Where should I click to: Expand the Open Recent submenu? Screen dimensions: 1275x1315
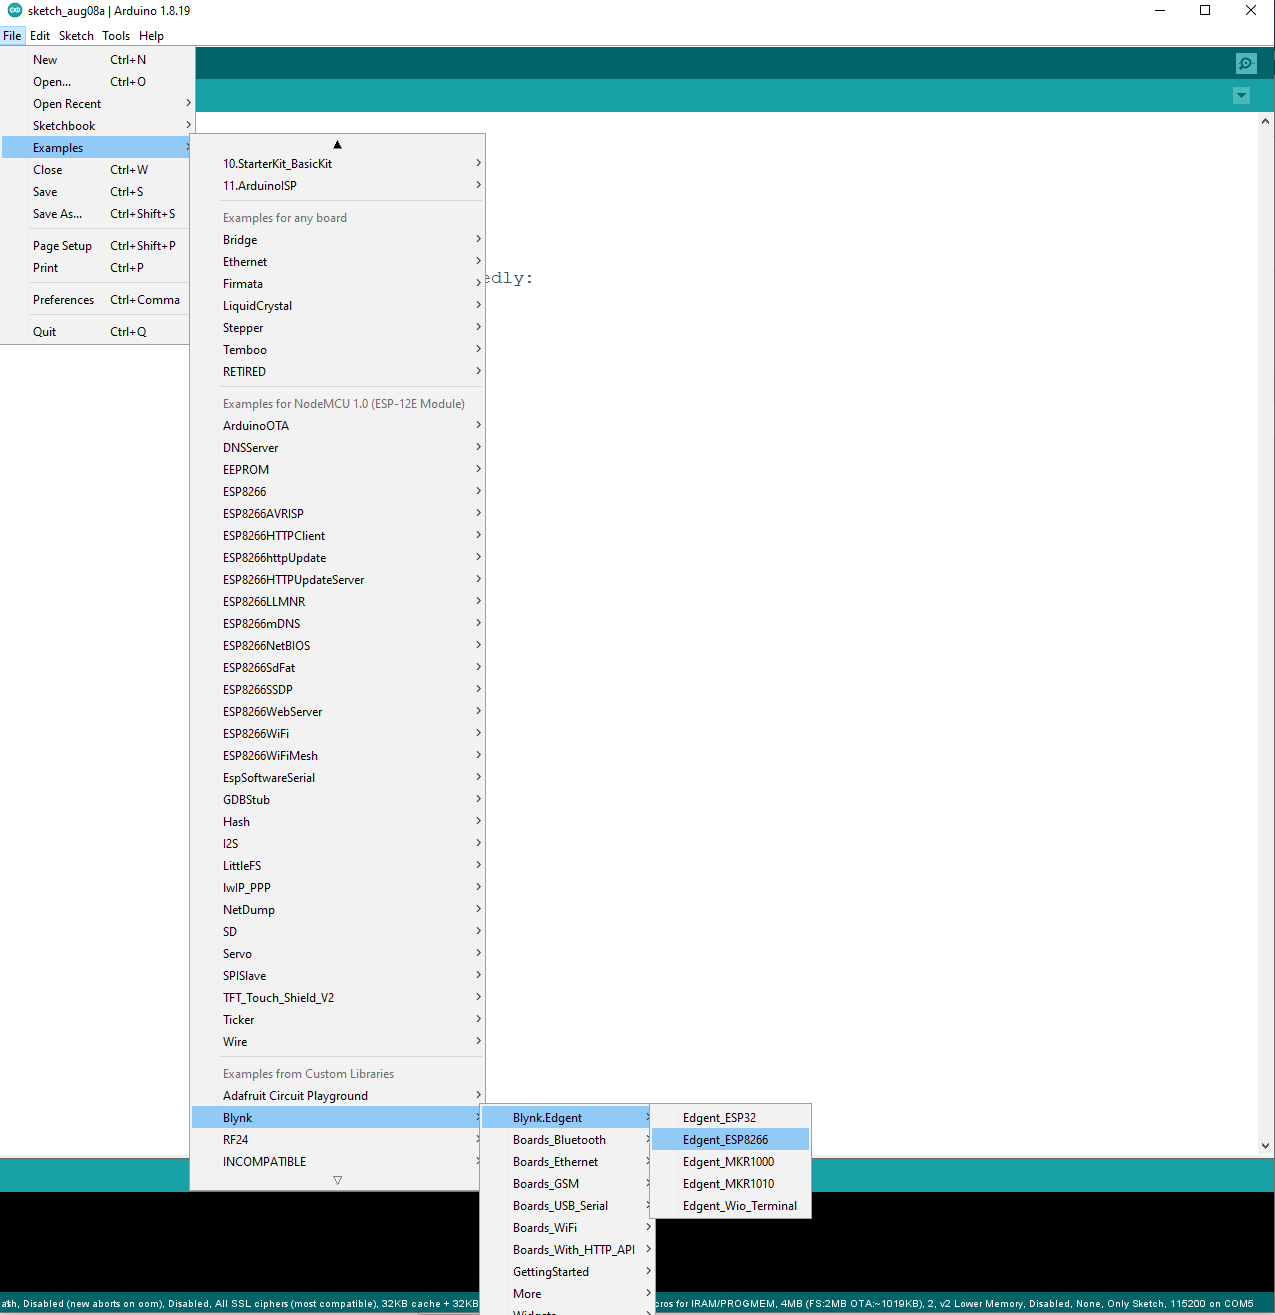pos(96,104)
